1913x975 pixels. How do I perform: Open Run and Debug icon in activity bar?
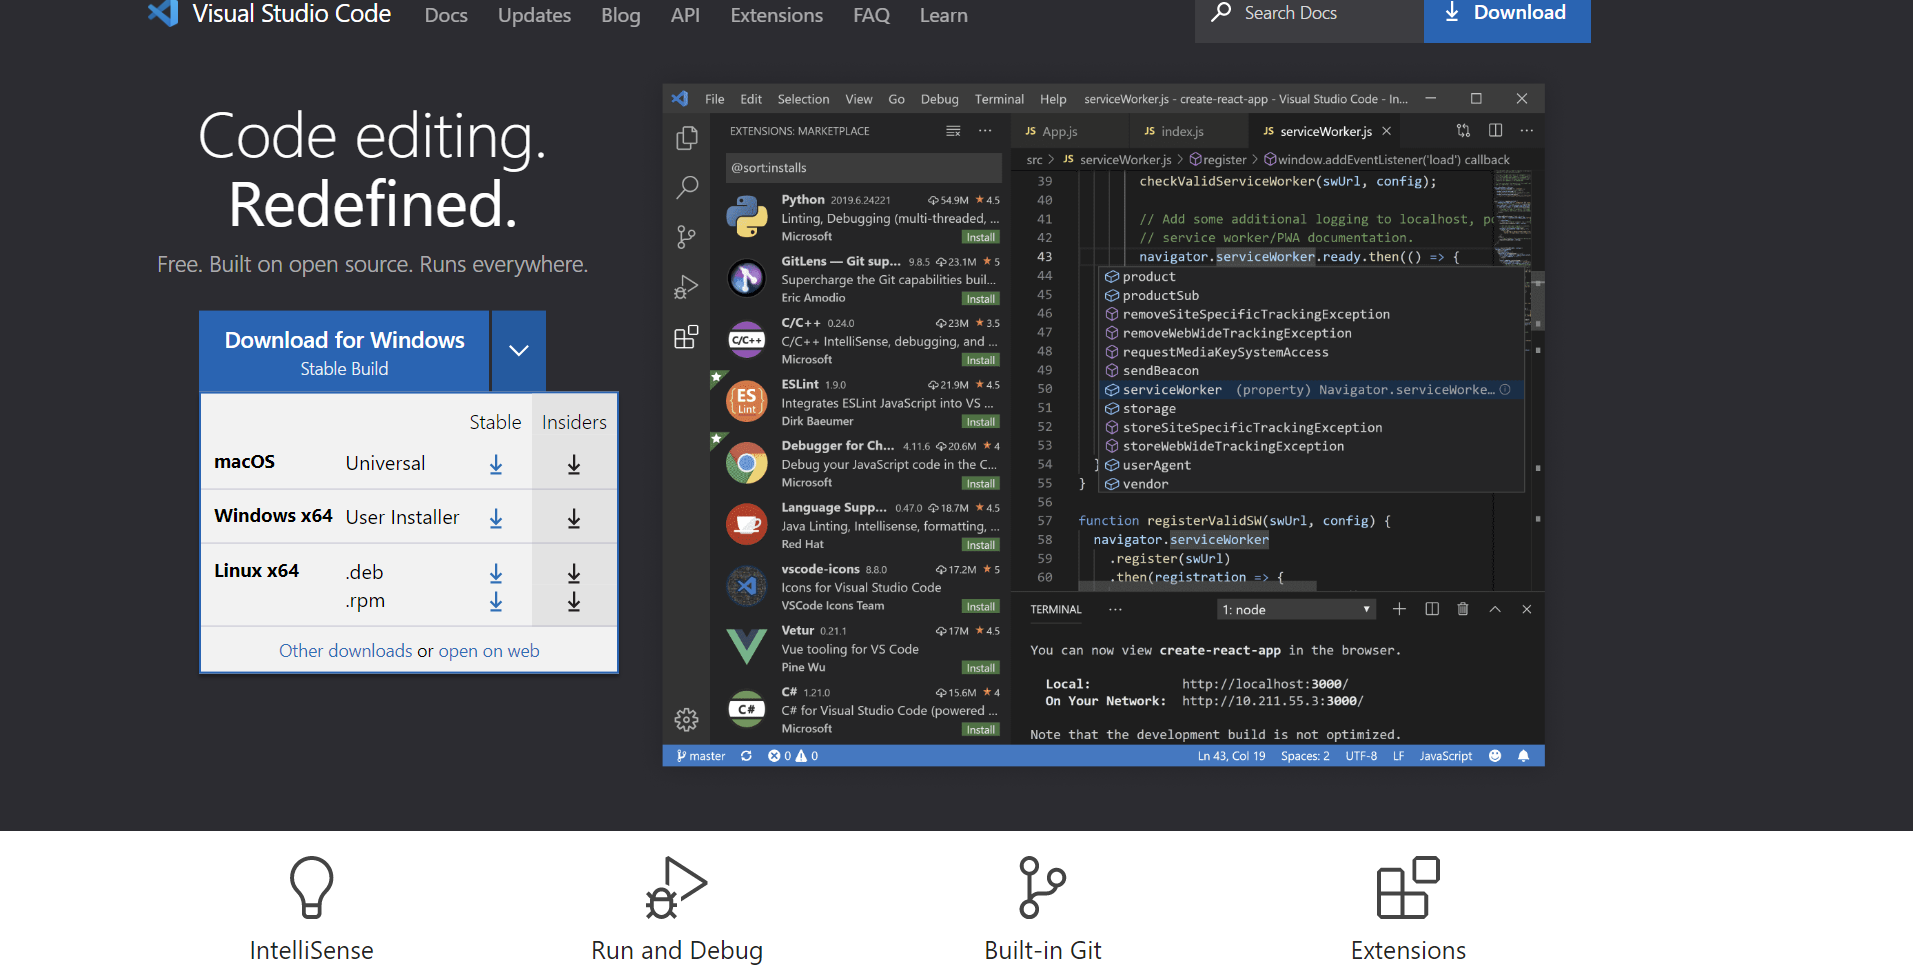pyautogui.click(x=686, y=287)
